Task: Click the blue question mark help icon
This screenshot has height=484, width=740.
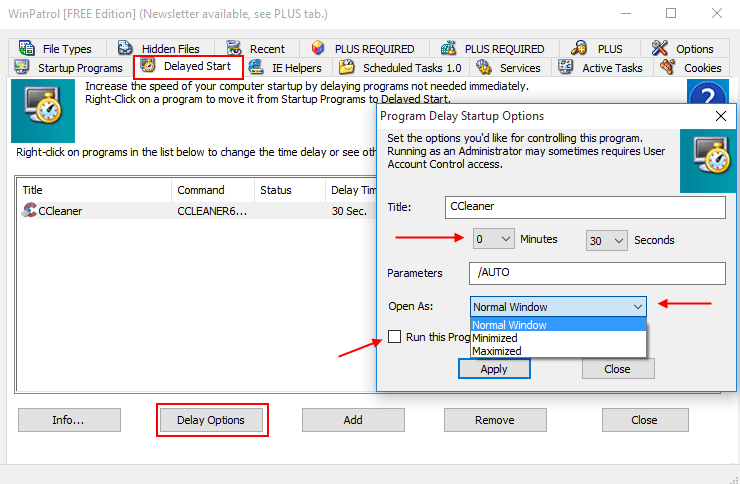Action: [707, 94]
